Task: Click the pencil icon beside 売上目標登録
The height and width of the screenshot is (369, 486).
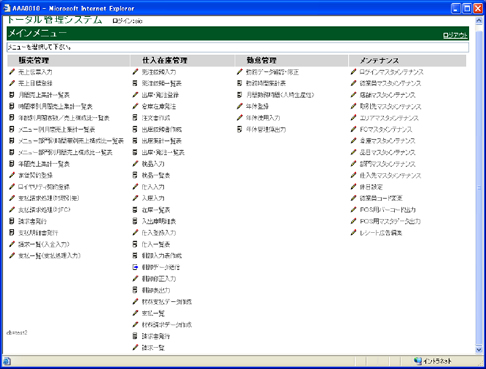Action: coord(12,83)
